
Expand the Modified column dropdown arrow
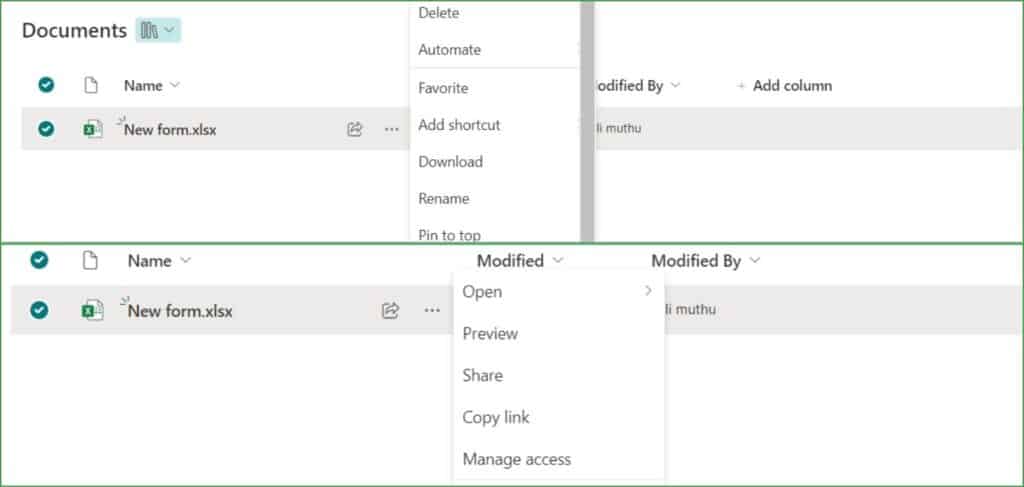pos(557,261)
